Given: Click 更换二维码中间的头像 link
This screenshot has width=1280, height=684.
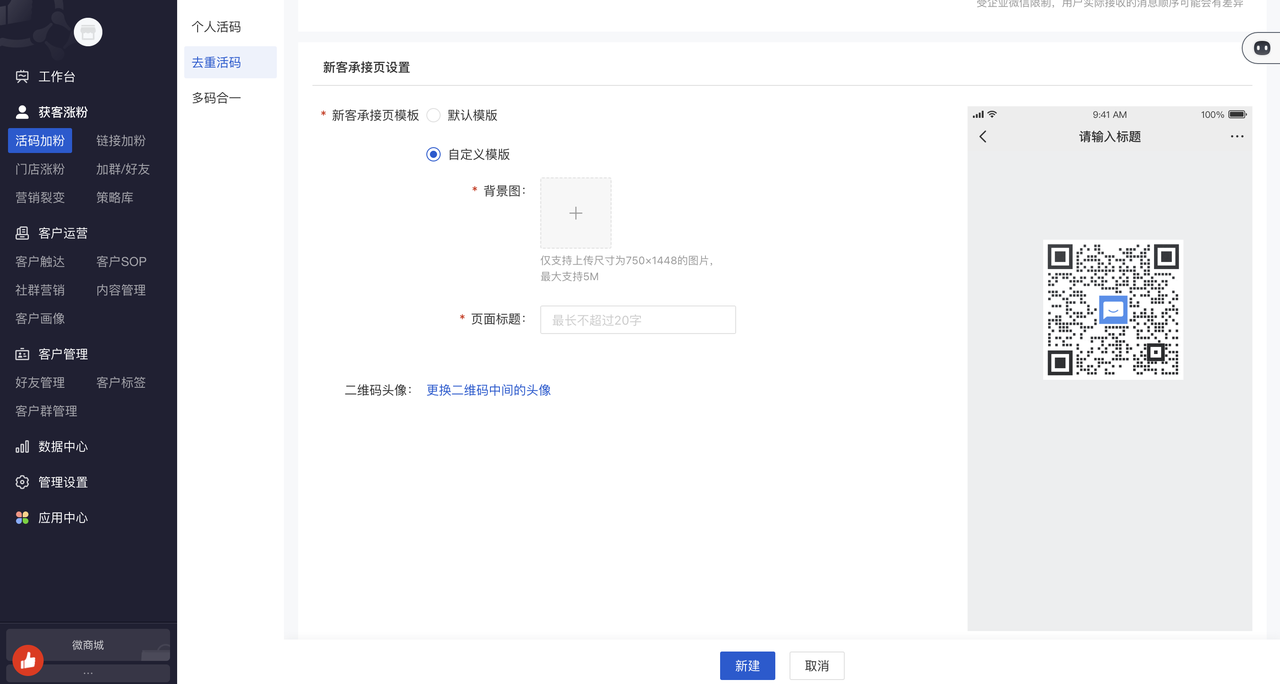Looking at the screenshot, I should 489,390.
